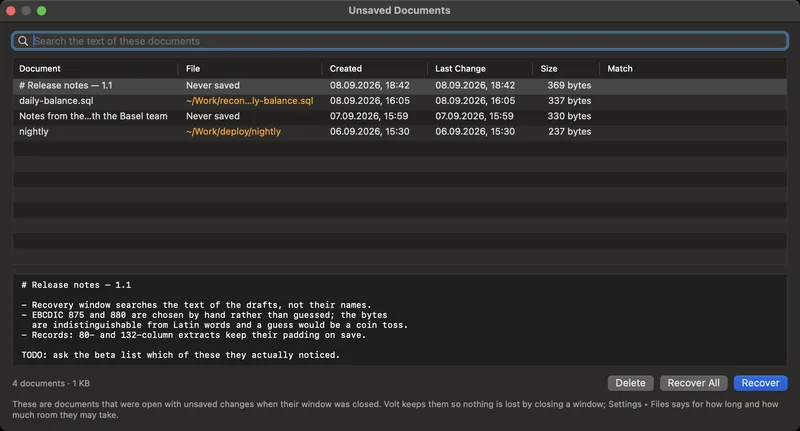Screen dimensions: 800x431
Task: Open the ~/Work/recon…ly-balance.sql file path
Action: (x=249, y=100)
